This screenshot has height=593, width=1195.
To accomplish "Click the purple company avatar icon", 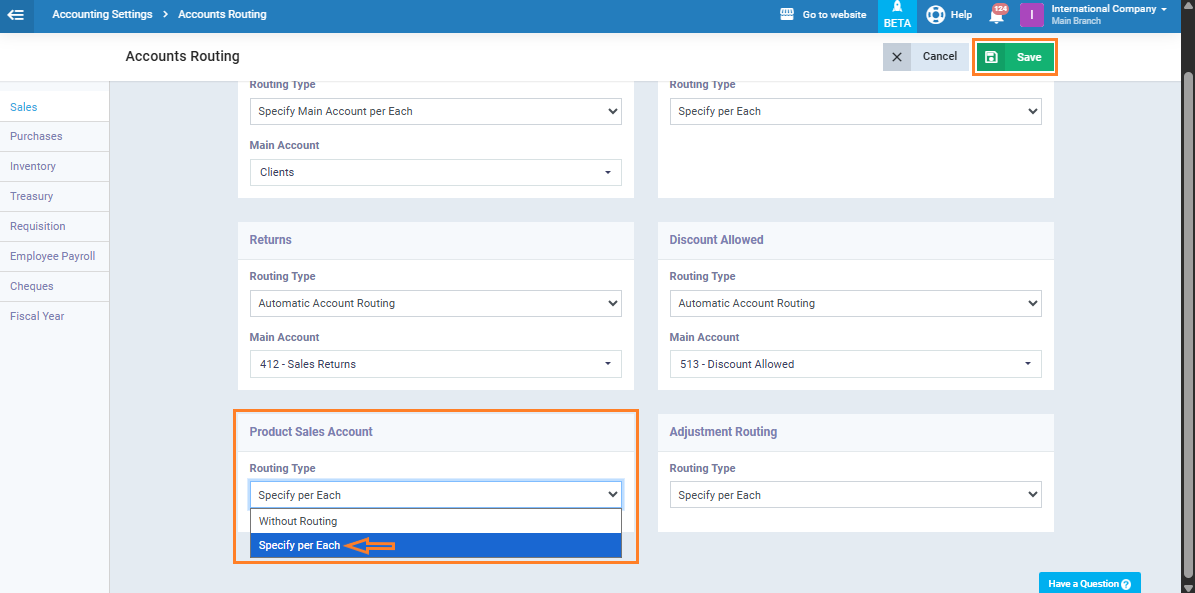I will pos(1031,15).
